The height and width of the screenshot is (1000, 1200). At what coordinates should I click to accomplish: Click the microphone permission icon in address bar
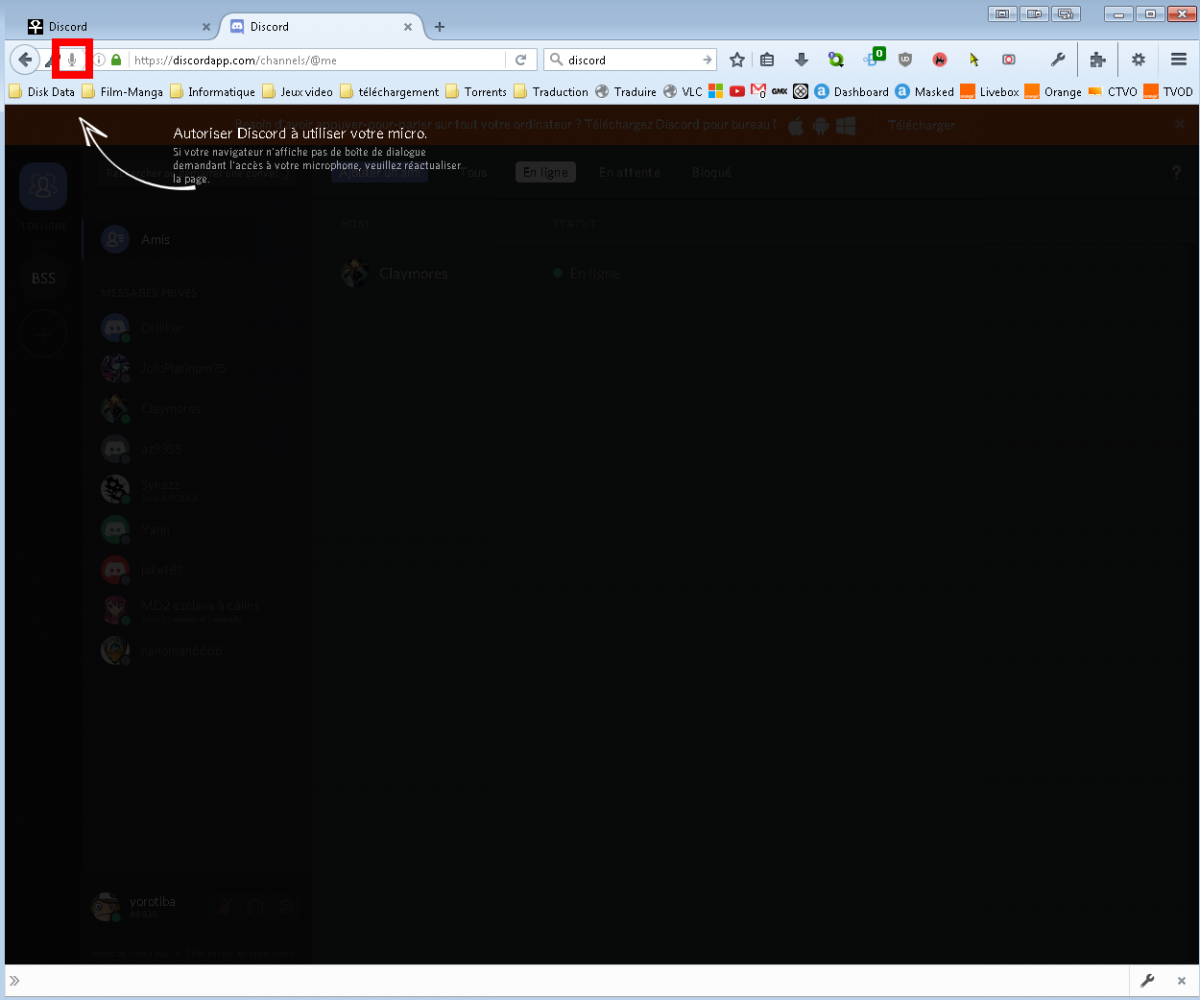[72, 60]
